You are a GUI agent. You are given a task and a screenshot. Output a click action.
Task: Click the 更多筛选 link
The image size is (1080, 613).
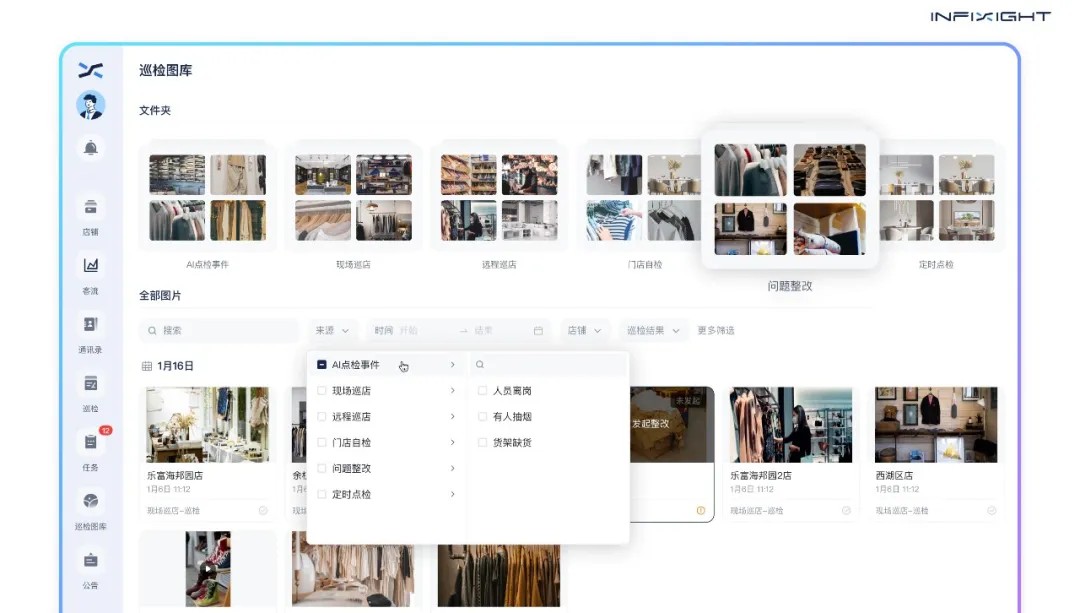point(716,331)
